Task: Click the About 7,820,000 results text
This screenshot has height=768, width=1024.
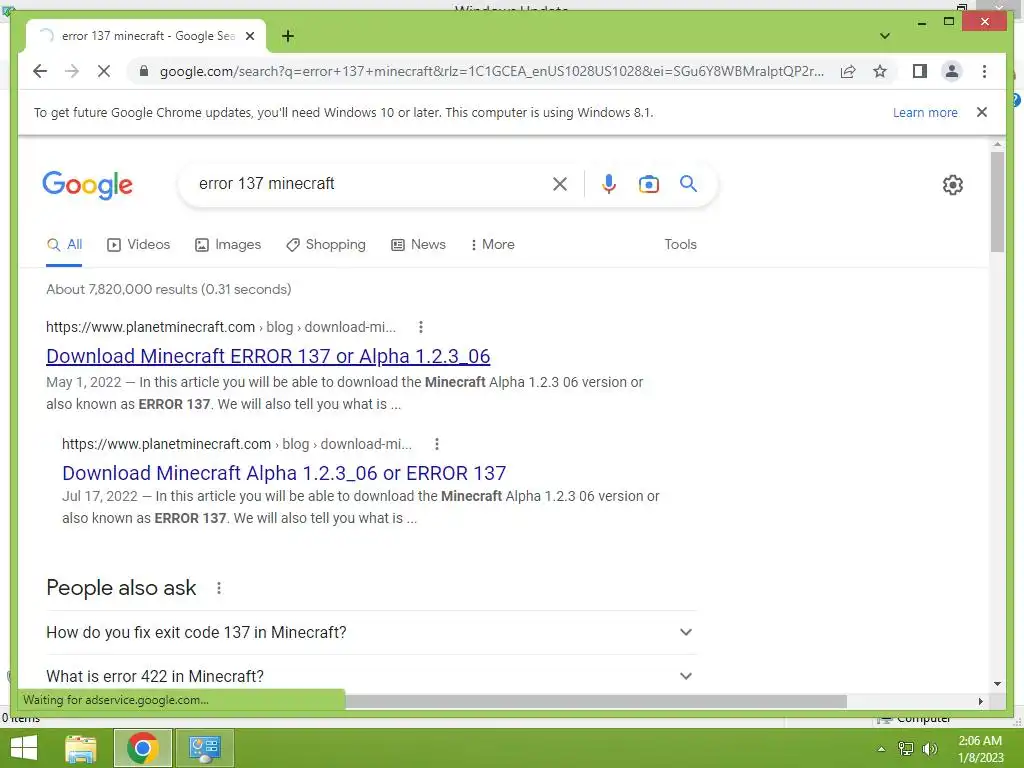Action: coord(168,289)
